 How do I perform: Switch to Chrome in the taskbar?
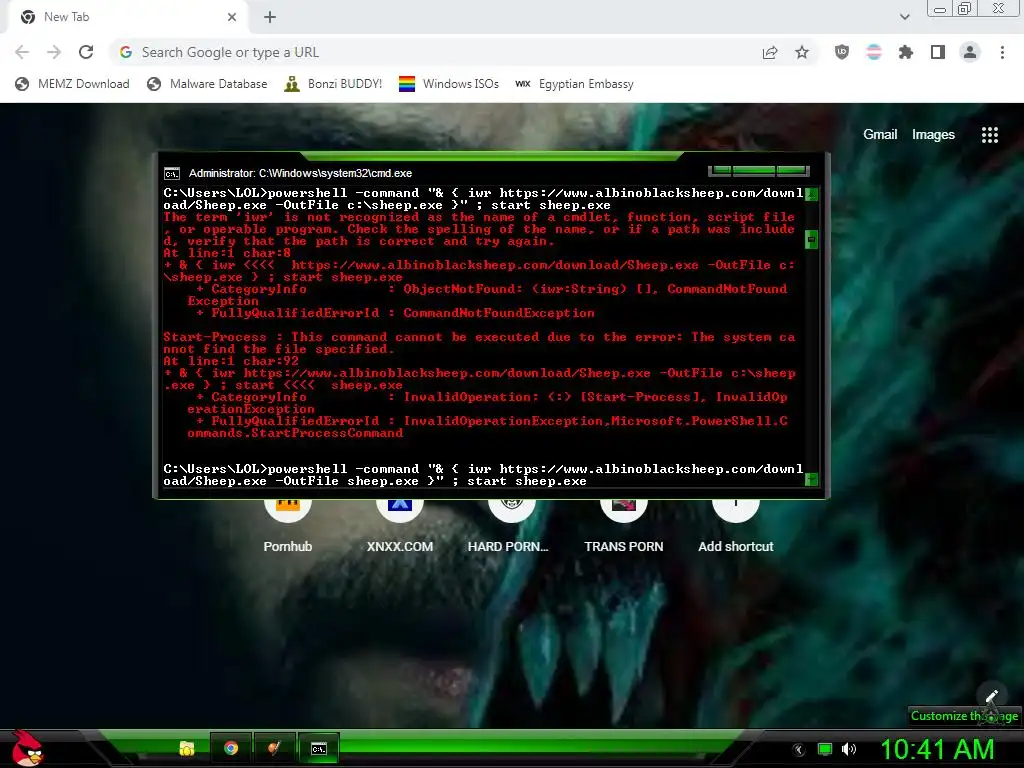(x=231, y=748)
